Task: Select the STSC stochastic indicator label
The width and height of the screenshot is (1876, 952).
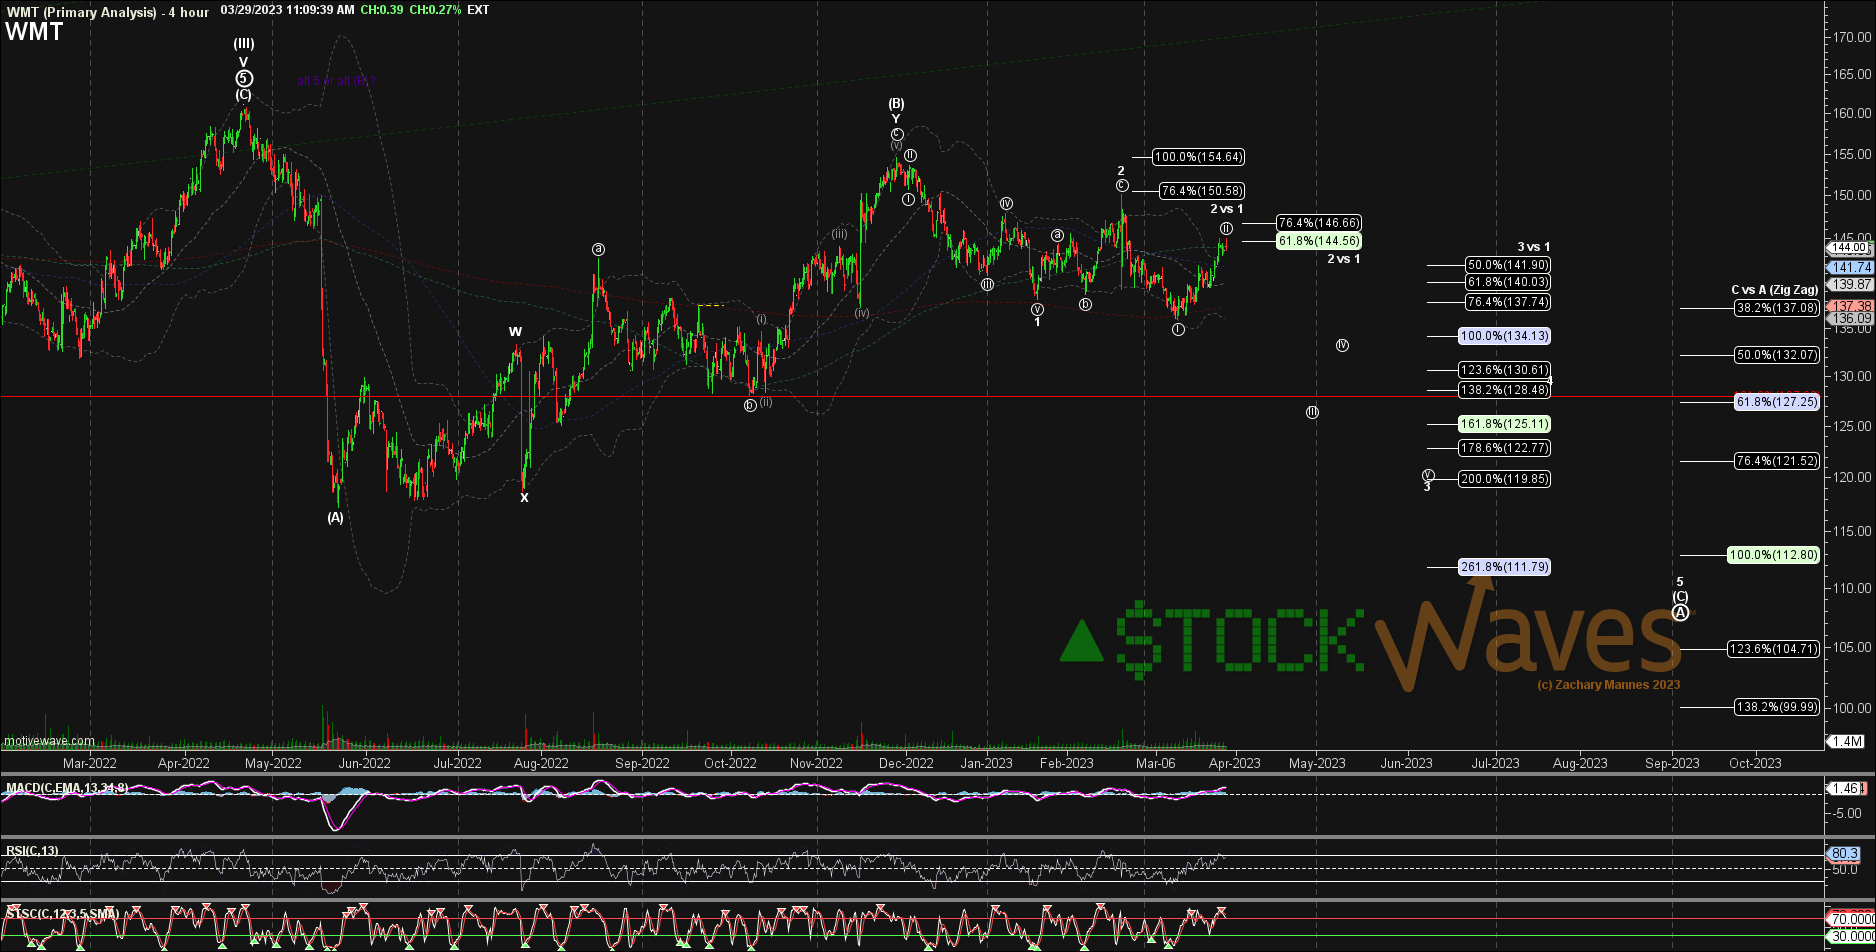Action: click(62, 914)
